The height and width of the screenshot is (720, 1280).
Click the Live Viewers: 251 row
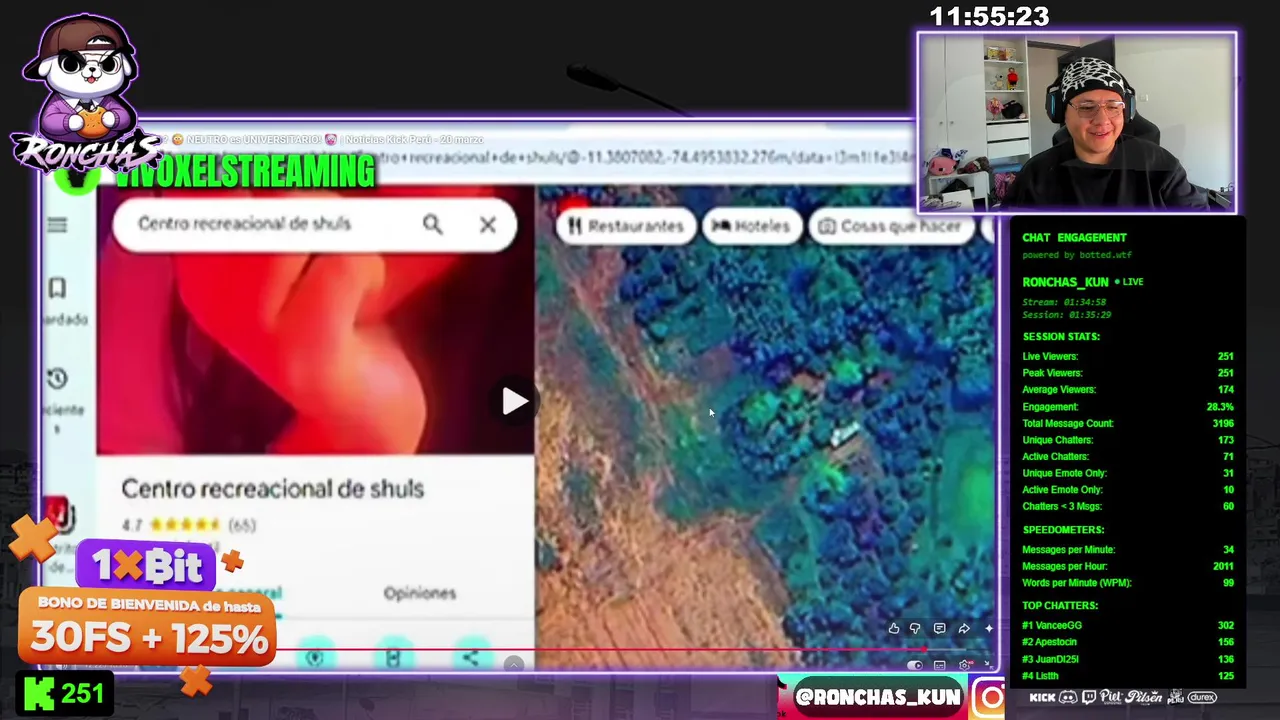[x=1128, y=357]
